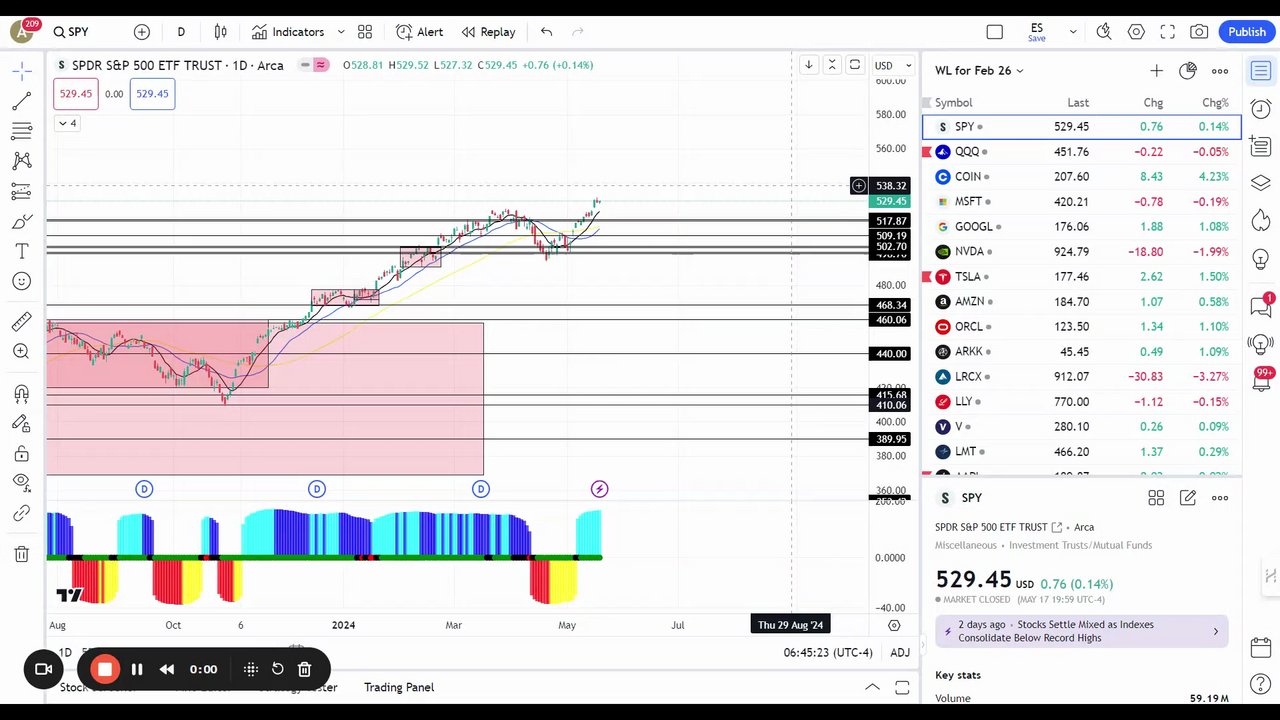Sort watchlist by Last column header
Image resolution: width=1280 pixels, height=720 pixels.
[x=1078, y=103]
